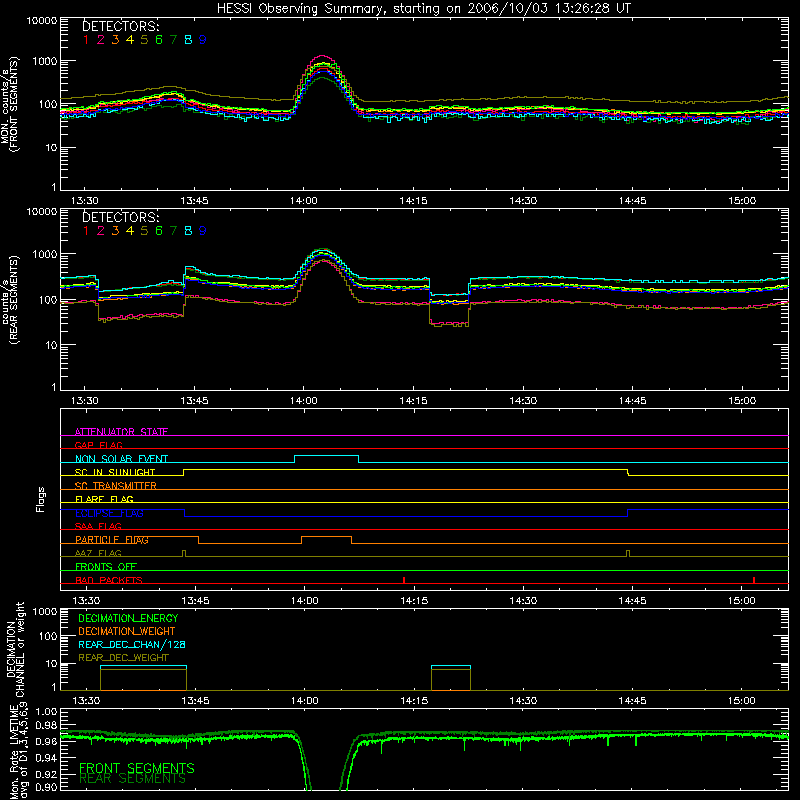
Task: Click DETECTORS: heading in rear segments plot
Action: coord(121,217)
